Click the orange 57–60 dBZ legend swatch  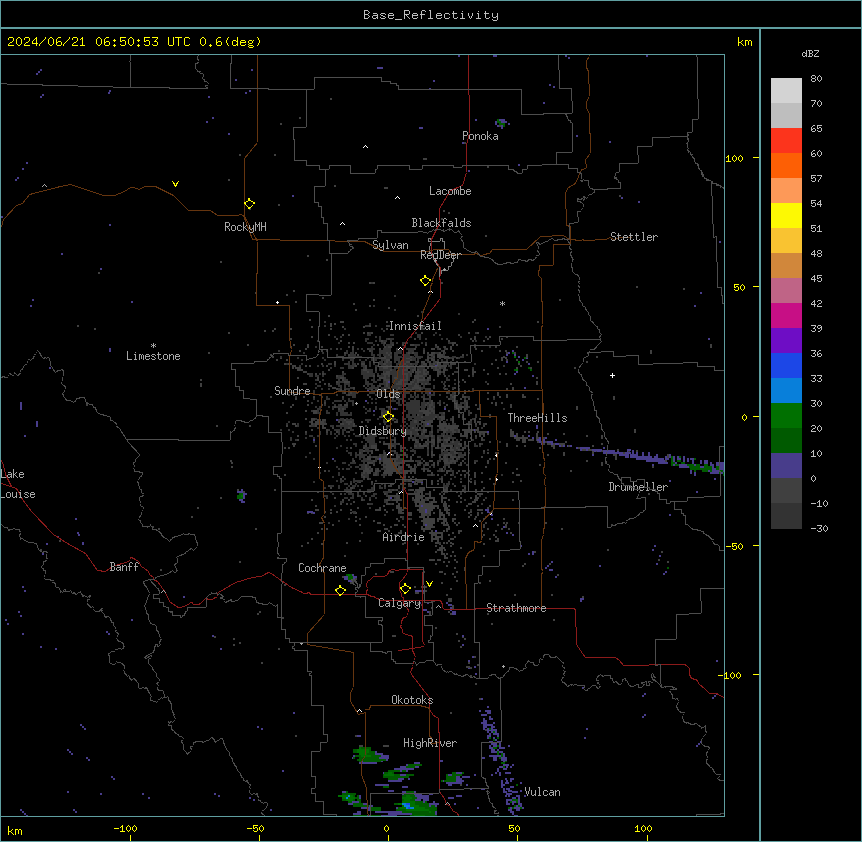(786, 165)
